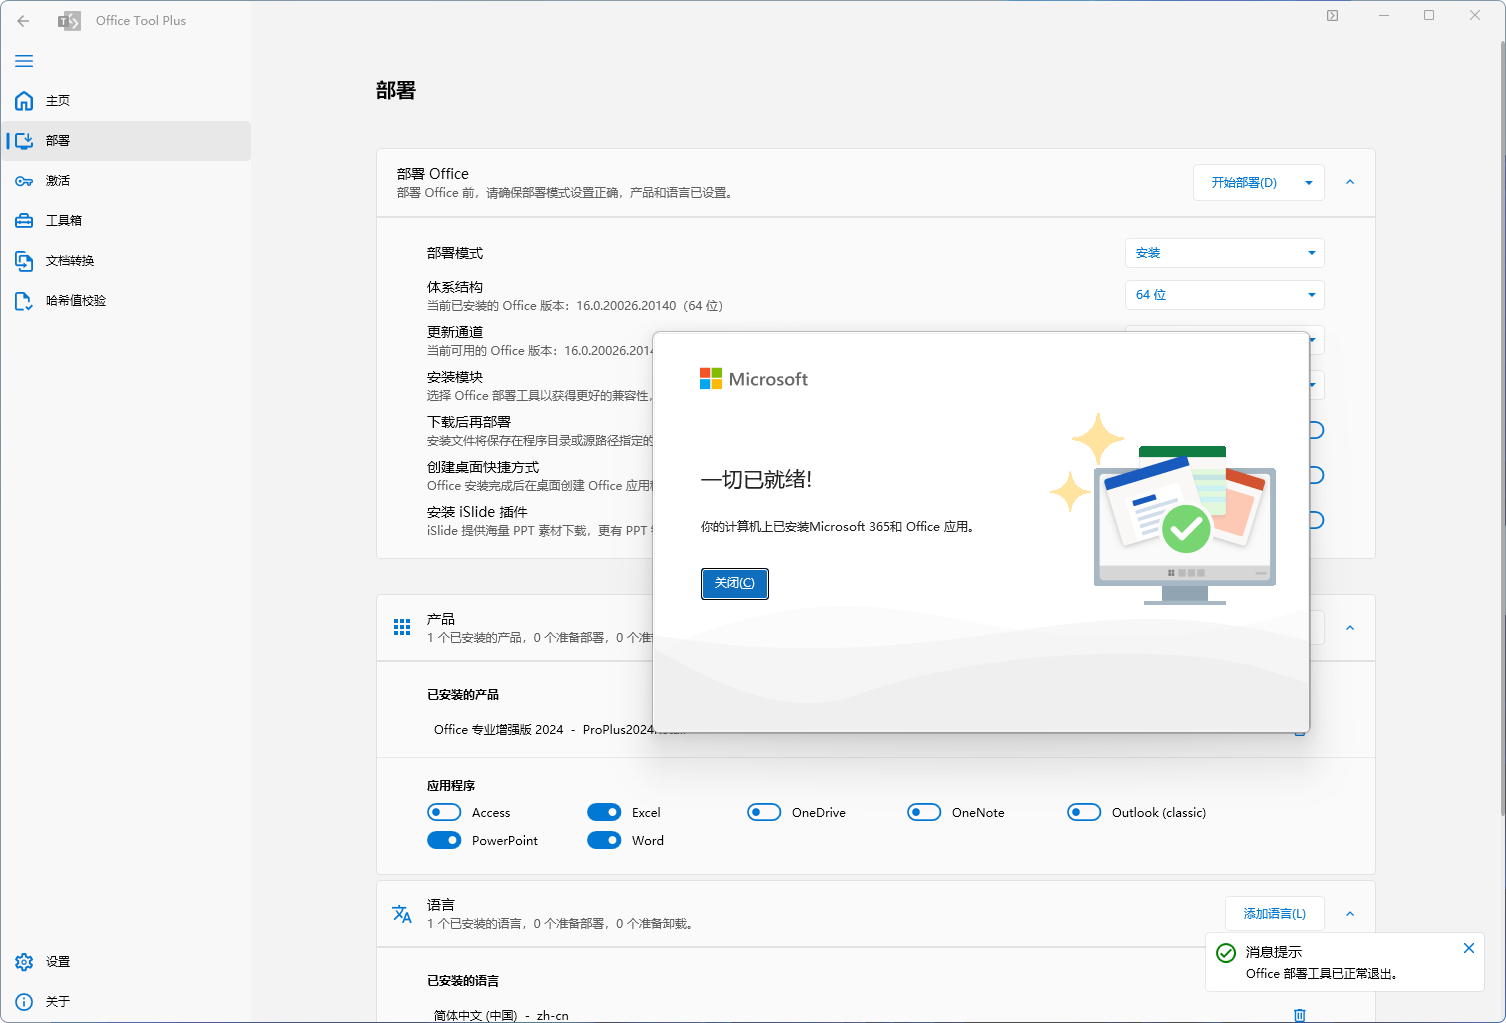Click the document conversion icon
The height and width of the screenshot is (1023, 1506).
24,261
